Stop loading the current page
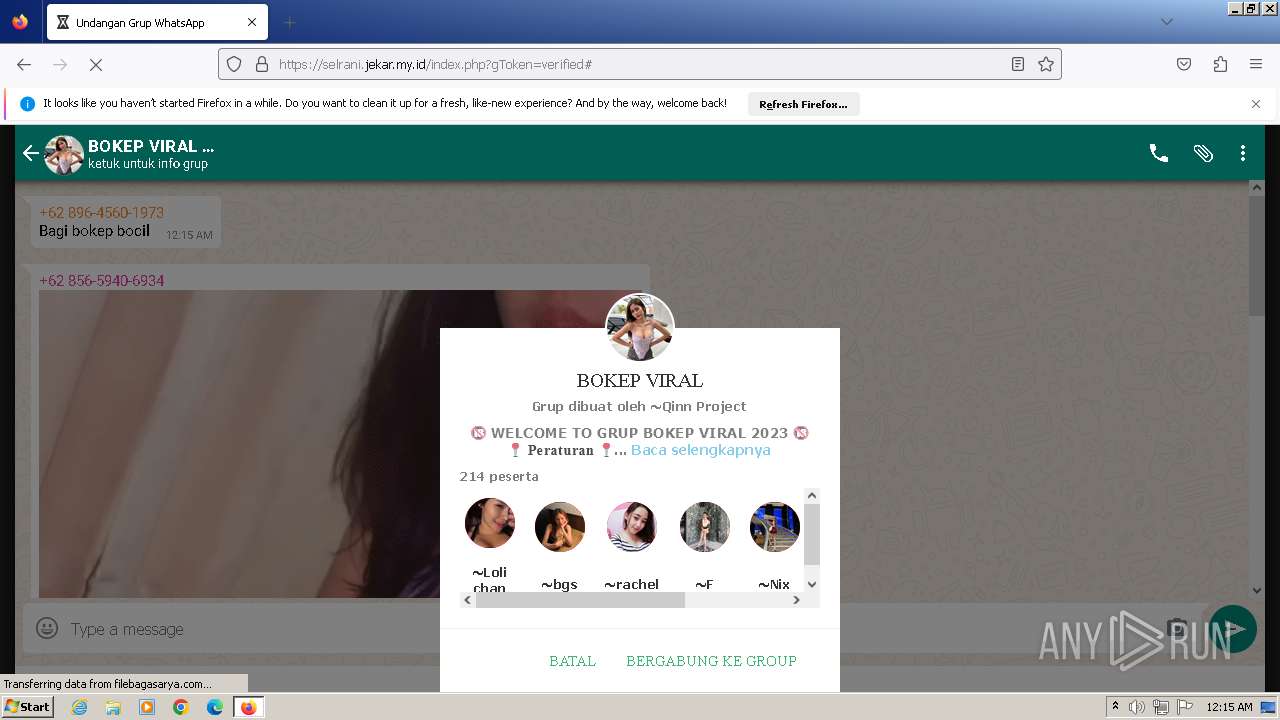 point(96,64)
